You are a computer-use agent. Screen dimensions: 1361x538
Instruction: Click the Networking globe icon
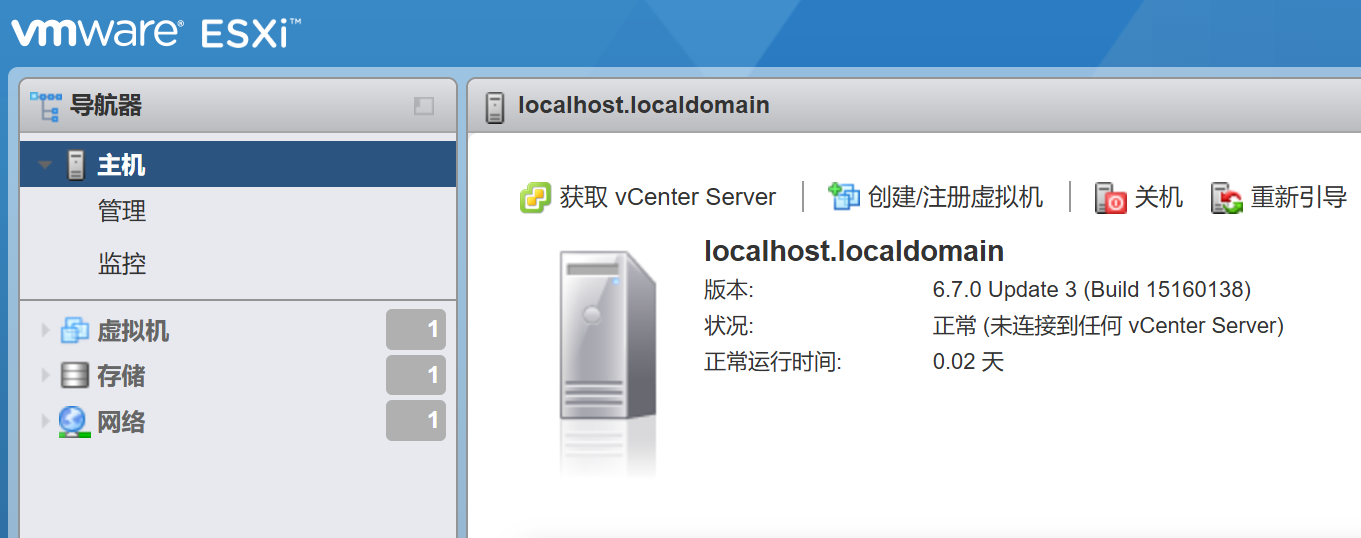74,422
